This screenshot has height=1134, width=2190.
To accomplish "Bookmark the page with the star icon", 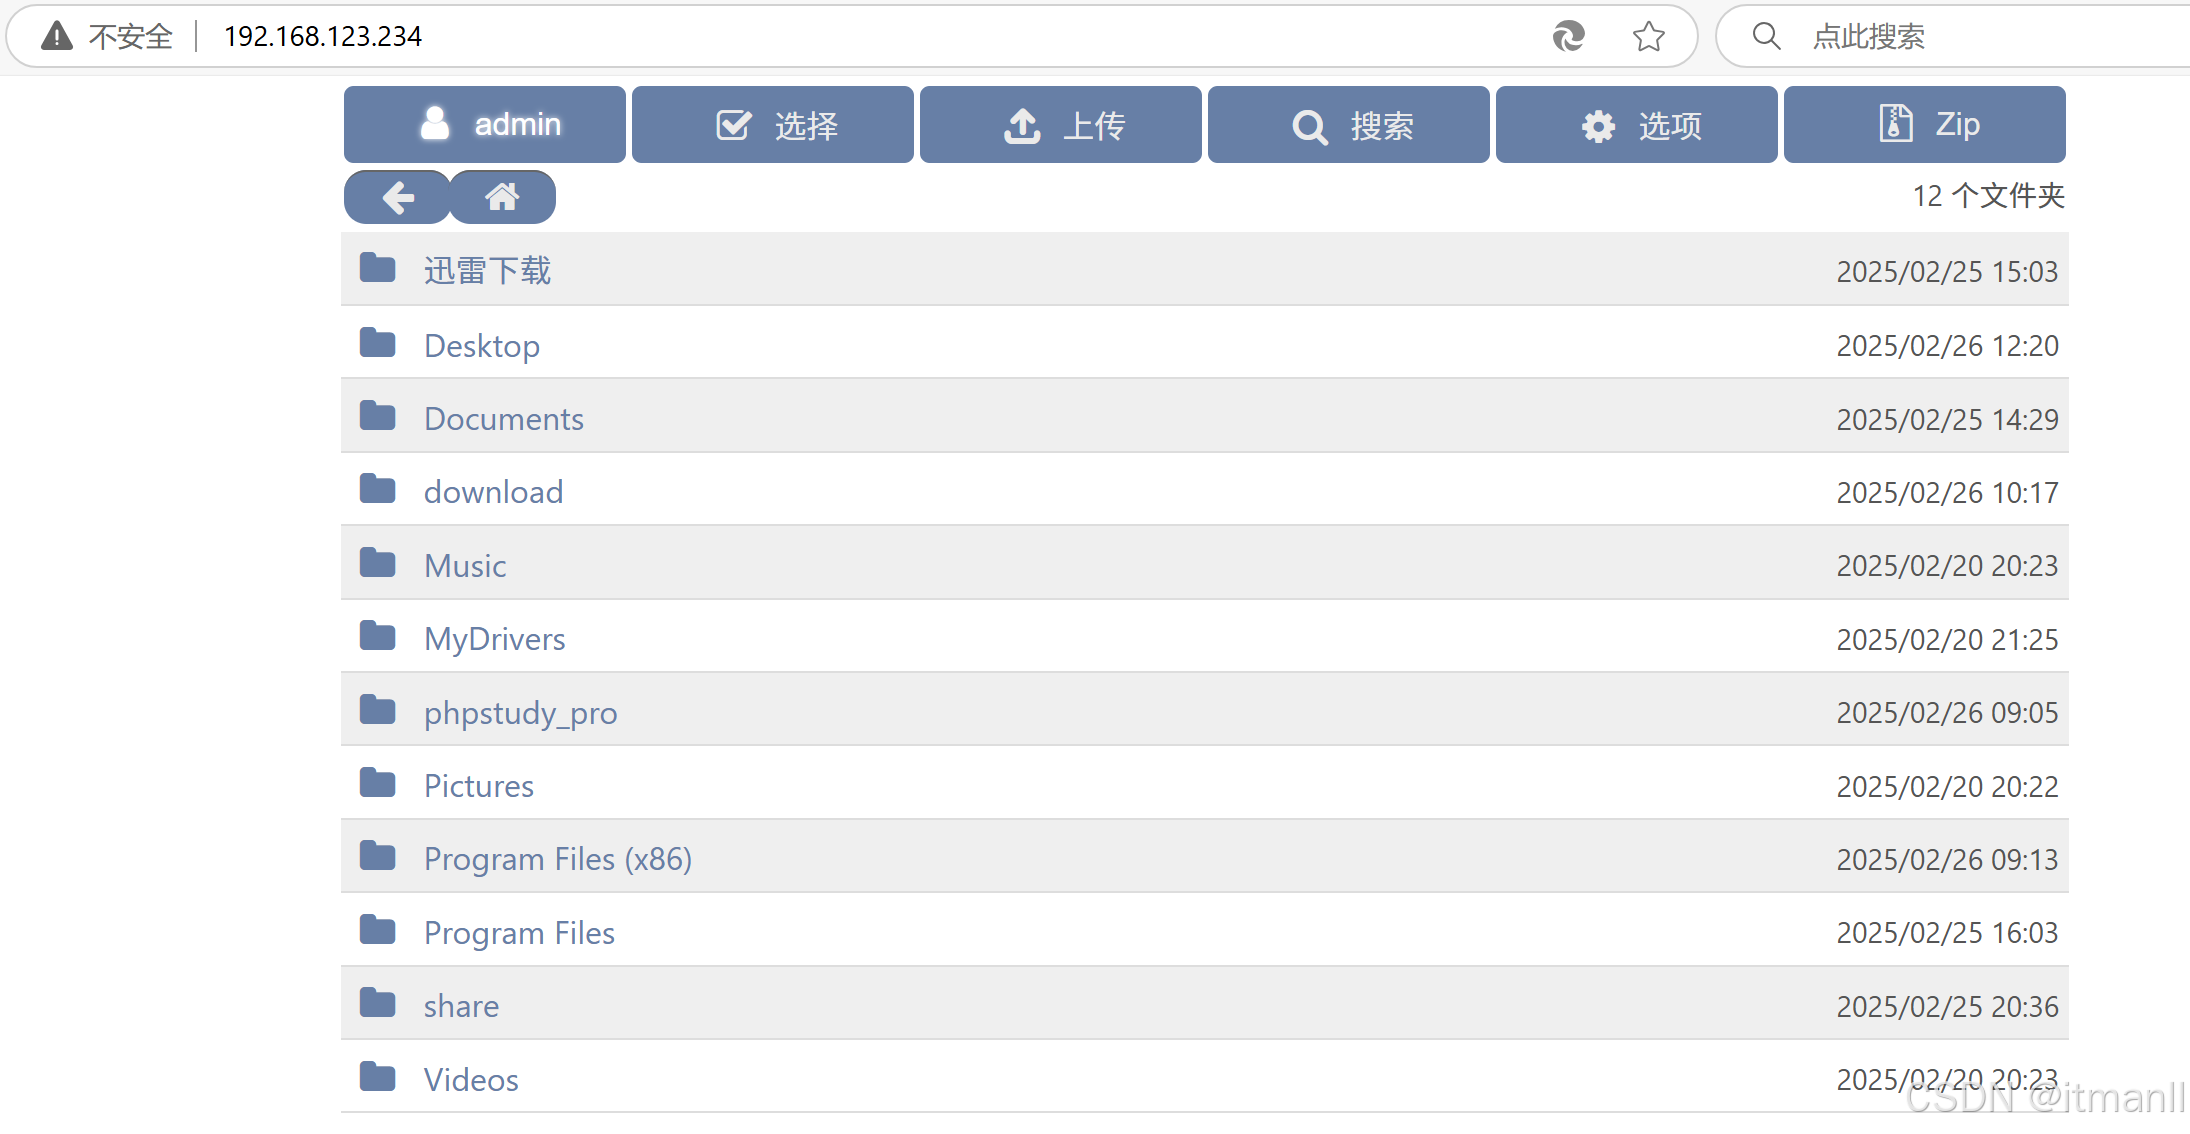I will click(x=1648, y=36).
